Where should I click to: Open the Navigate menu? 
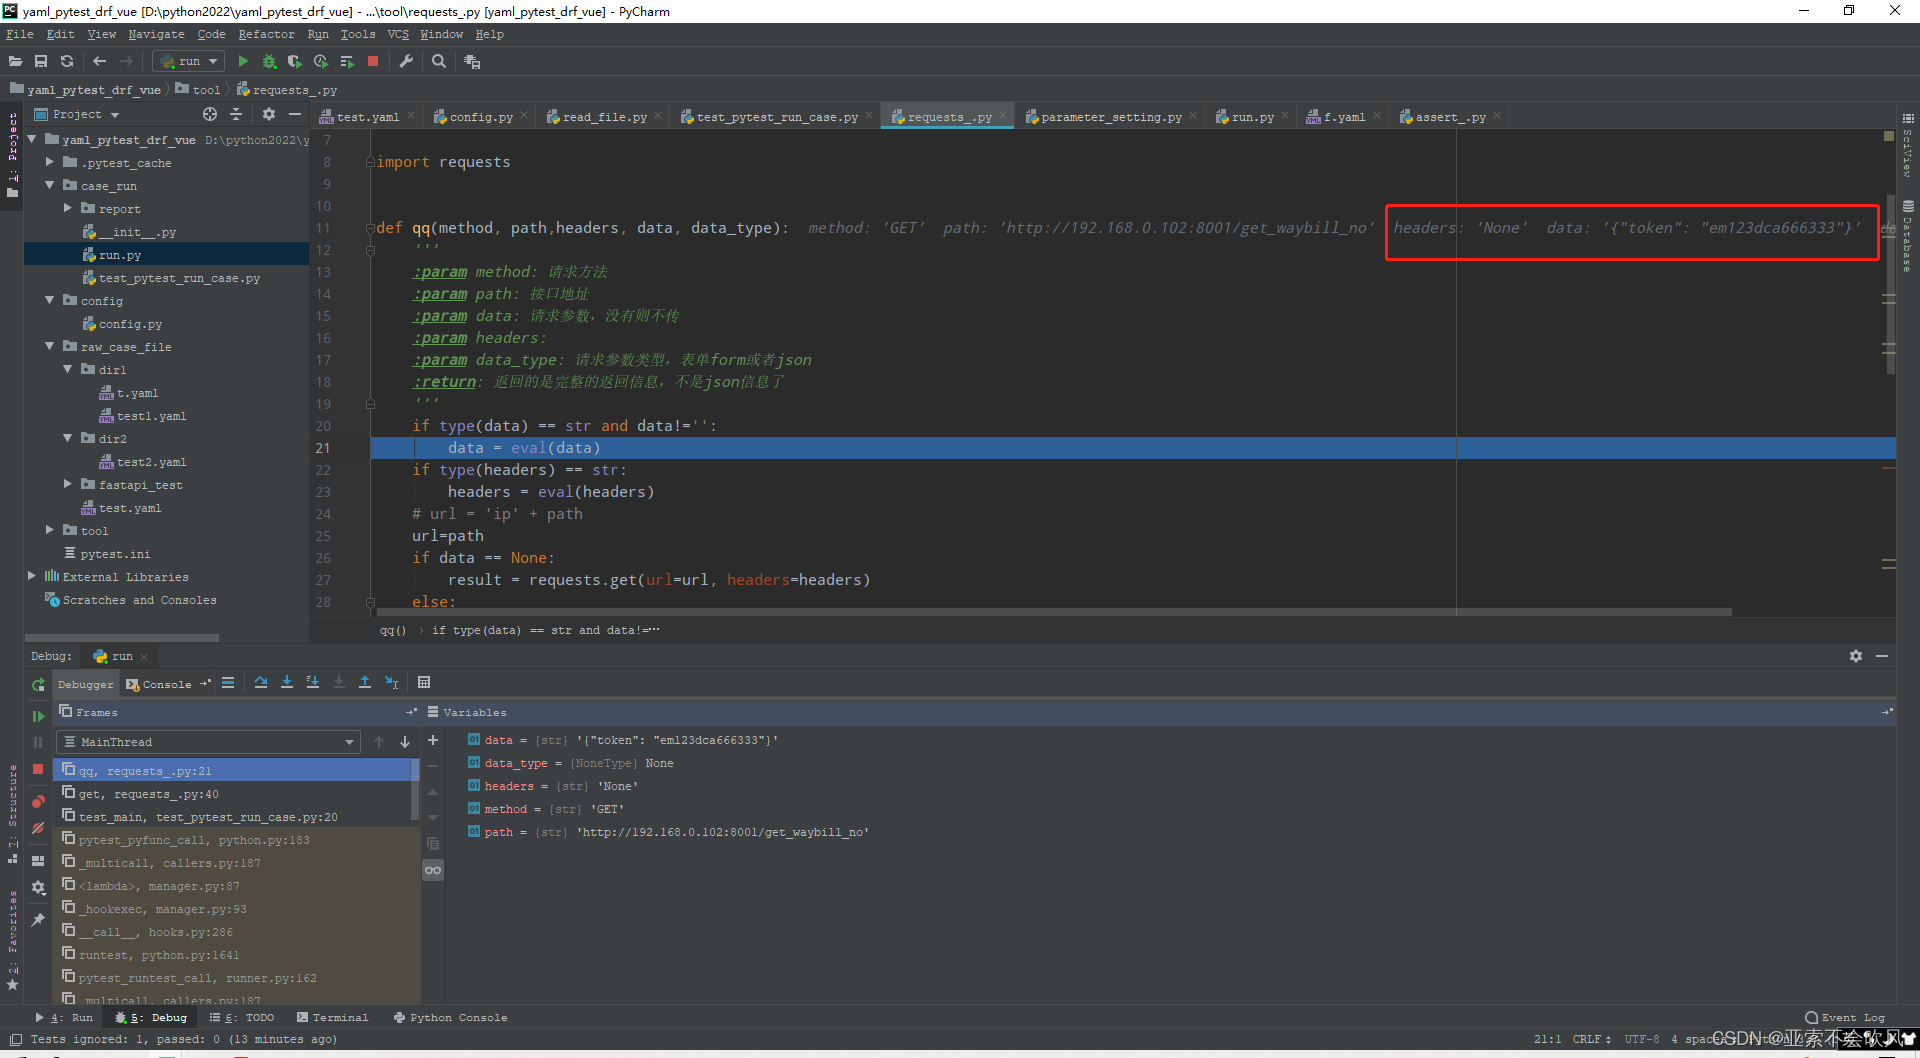click(x=156, y=34)
